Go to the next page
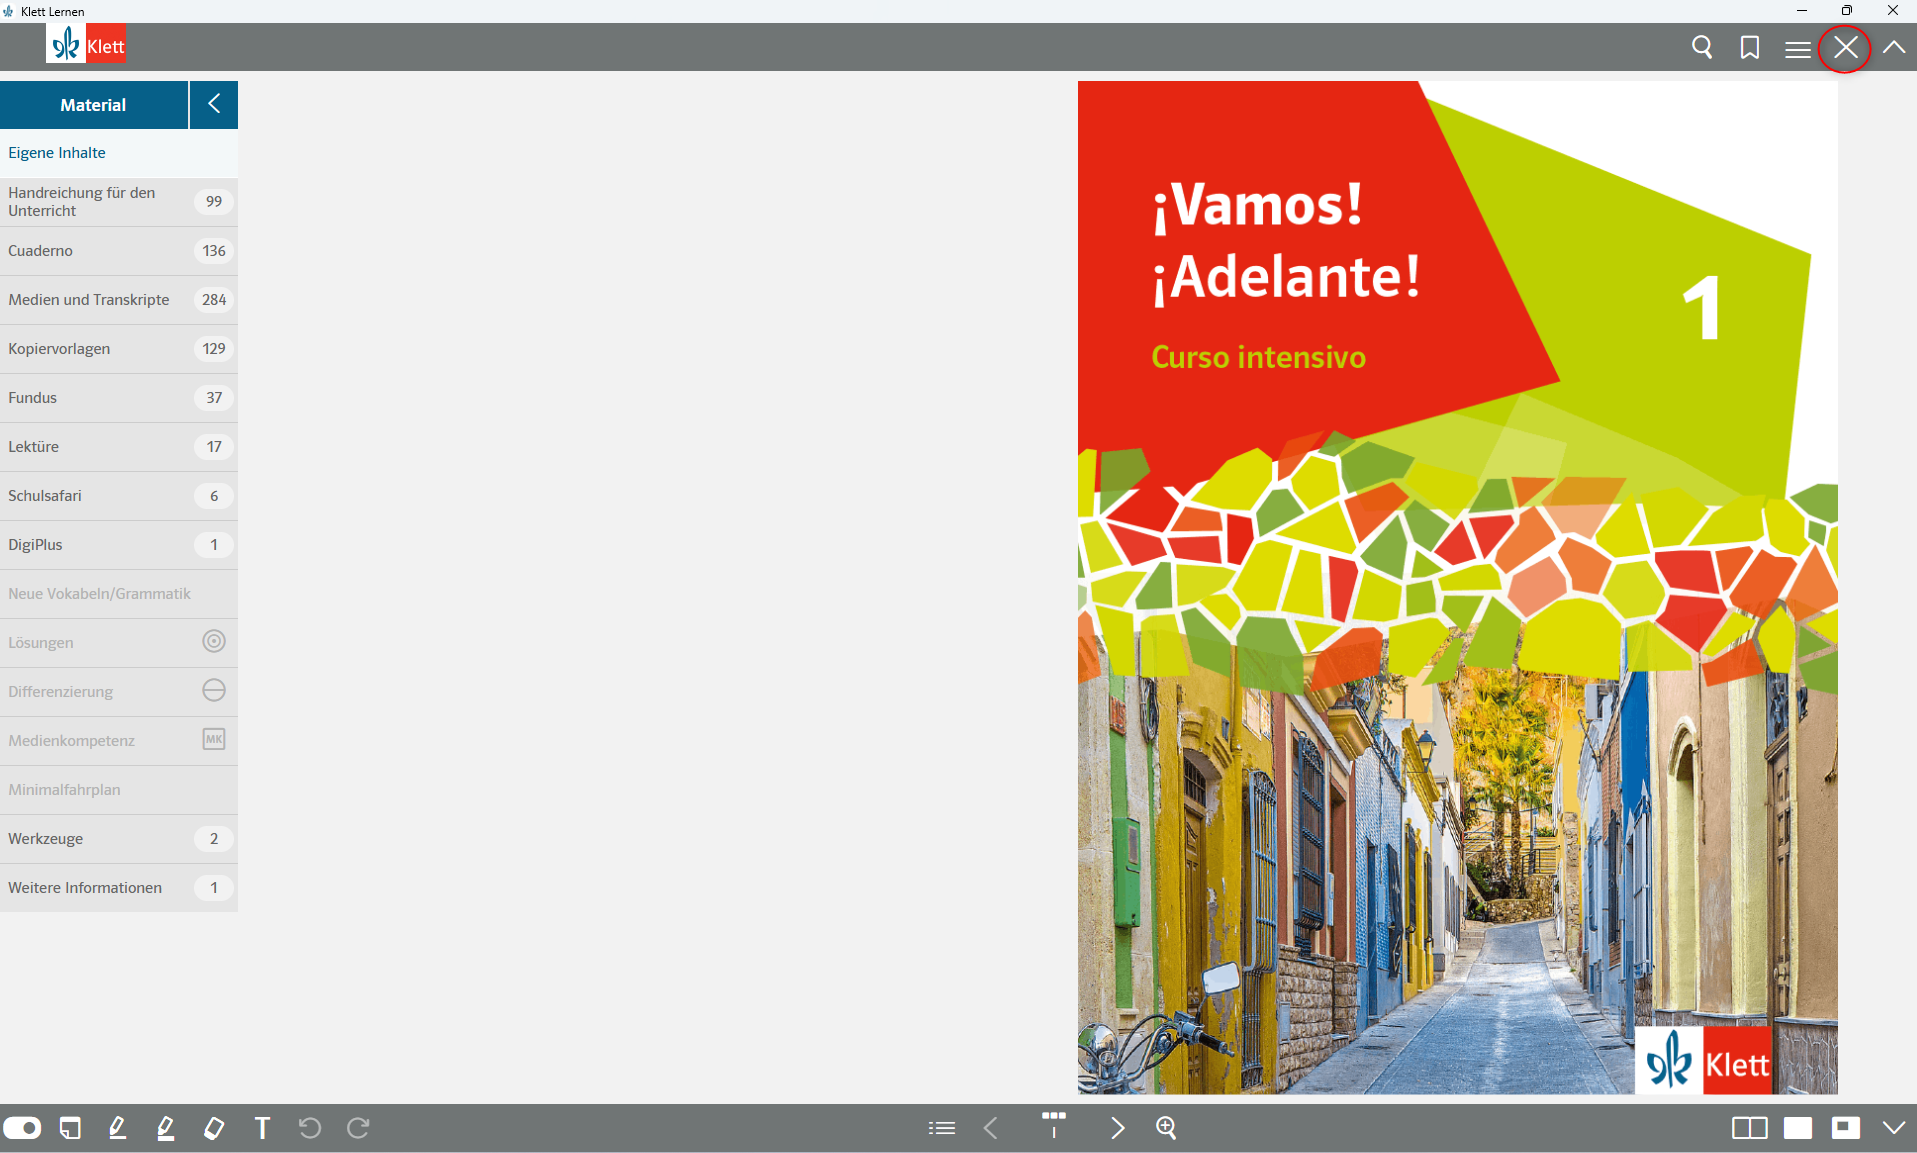This screenshot has height=1153, width=1917. [x=1118, y=1128]
